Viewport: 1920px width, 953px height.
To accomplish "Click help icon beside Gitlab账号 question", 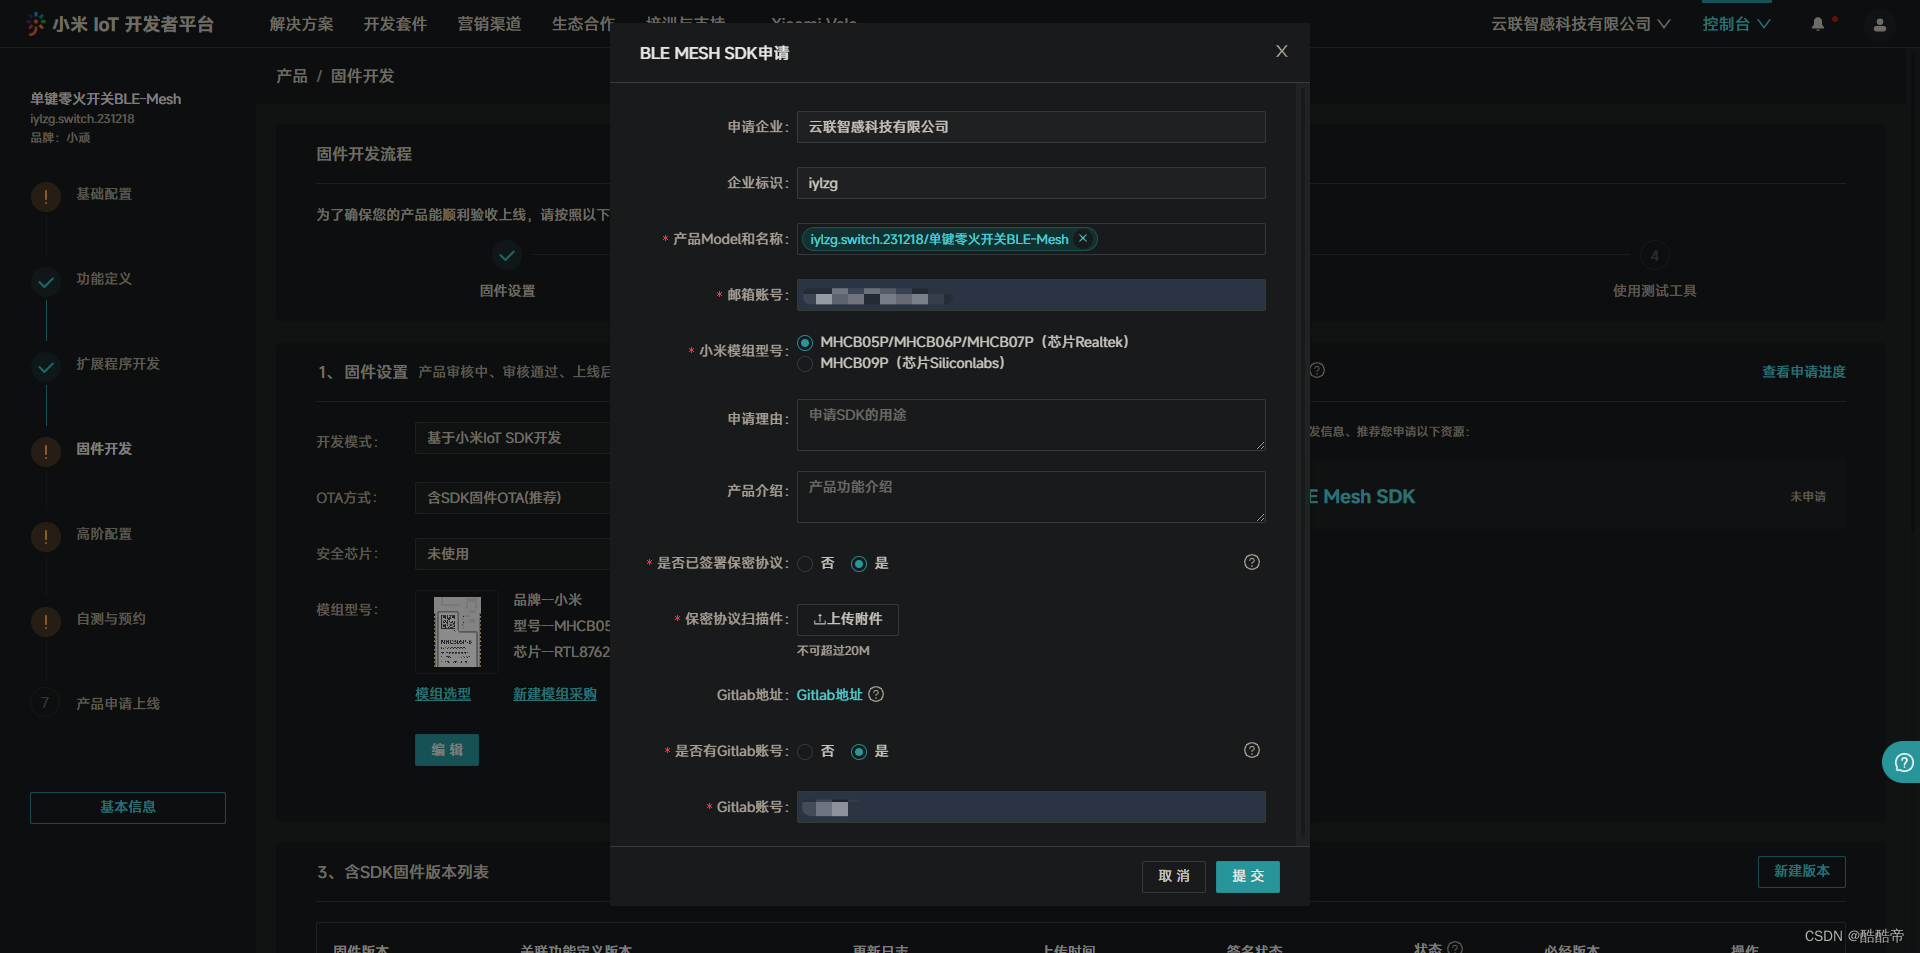I will pyautogui.click(x=1252, y=750).
